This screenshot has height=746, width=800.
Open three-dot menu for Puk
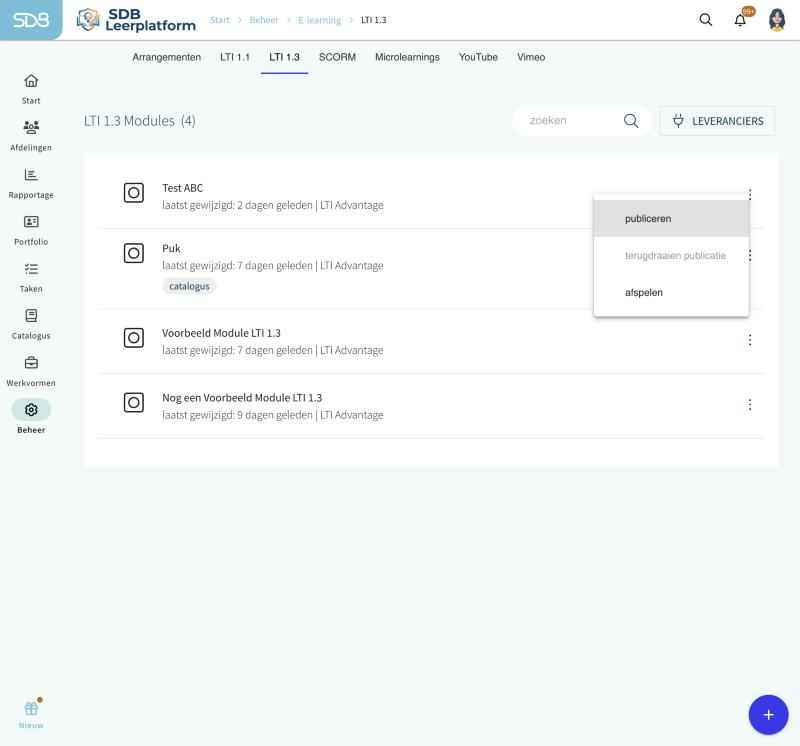tap(750, 255)
